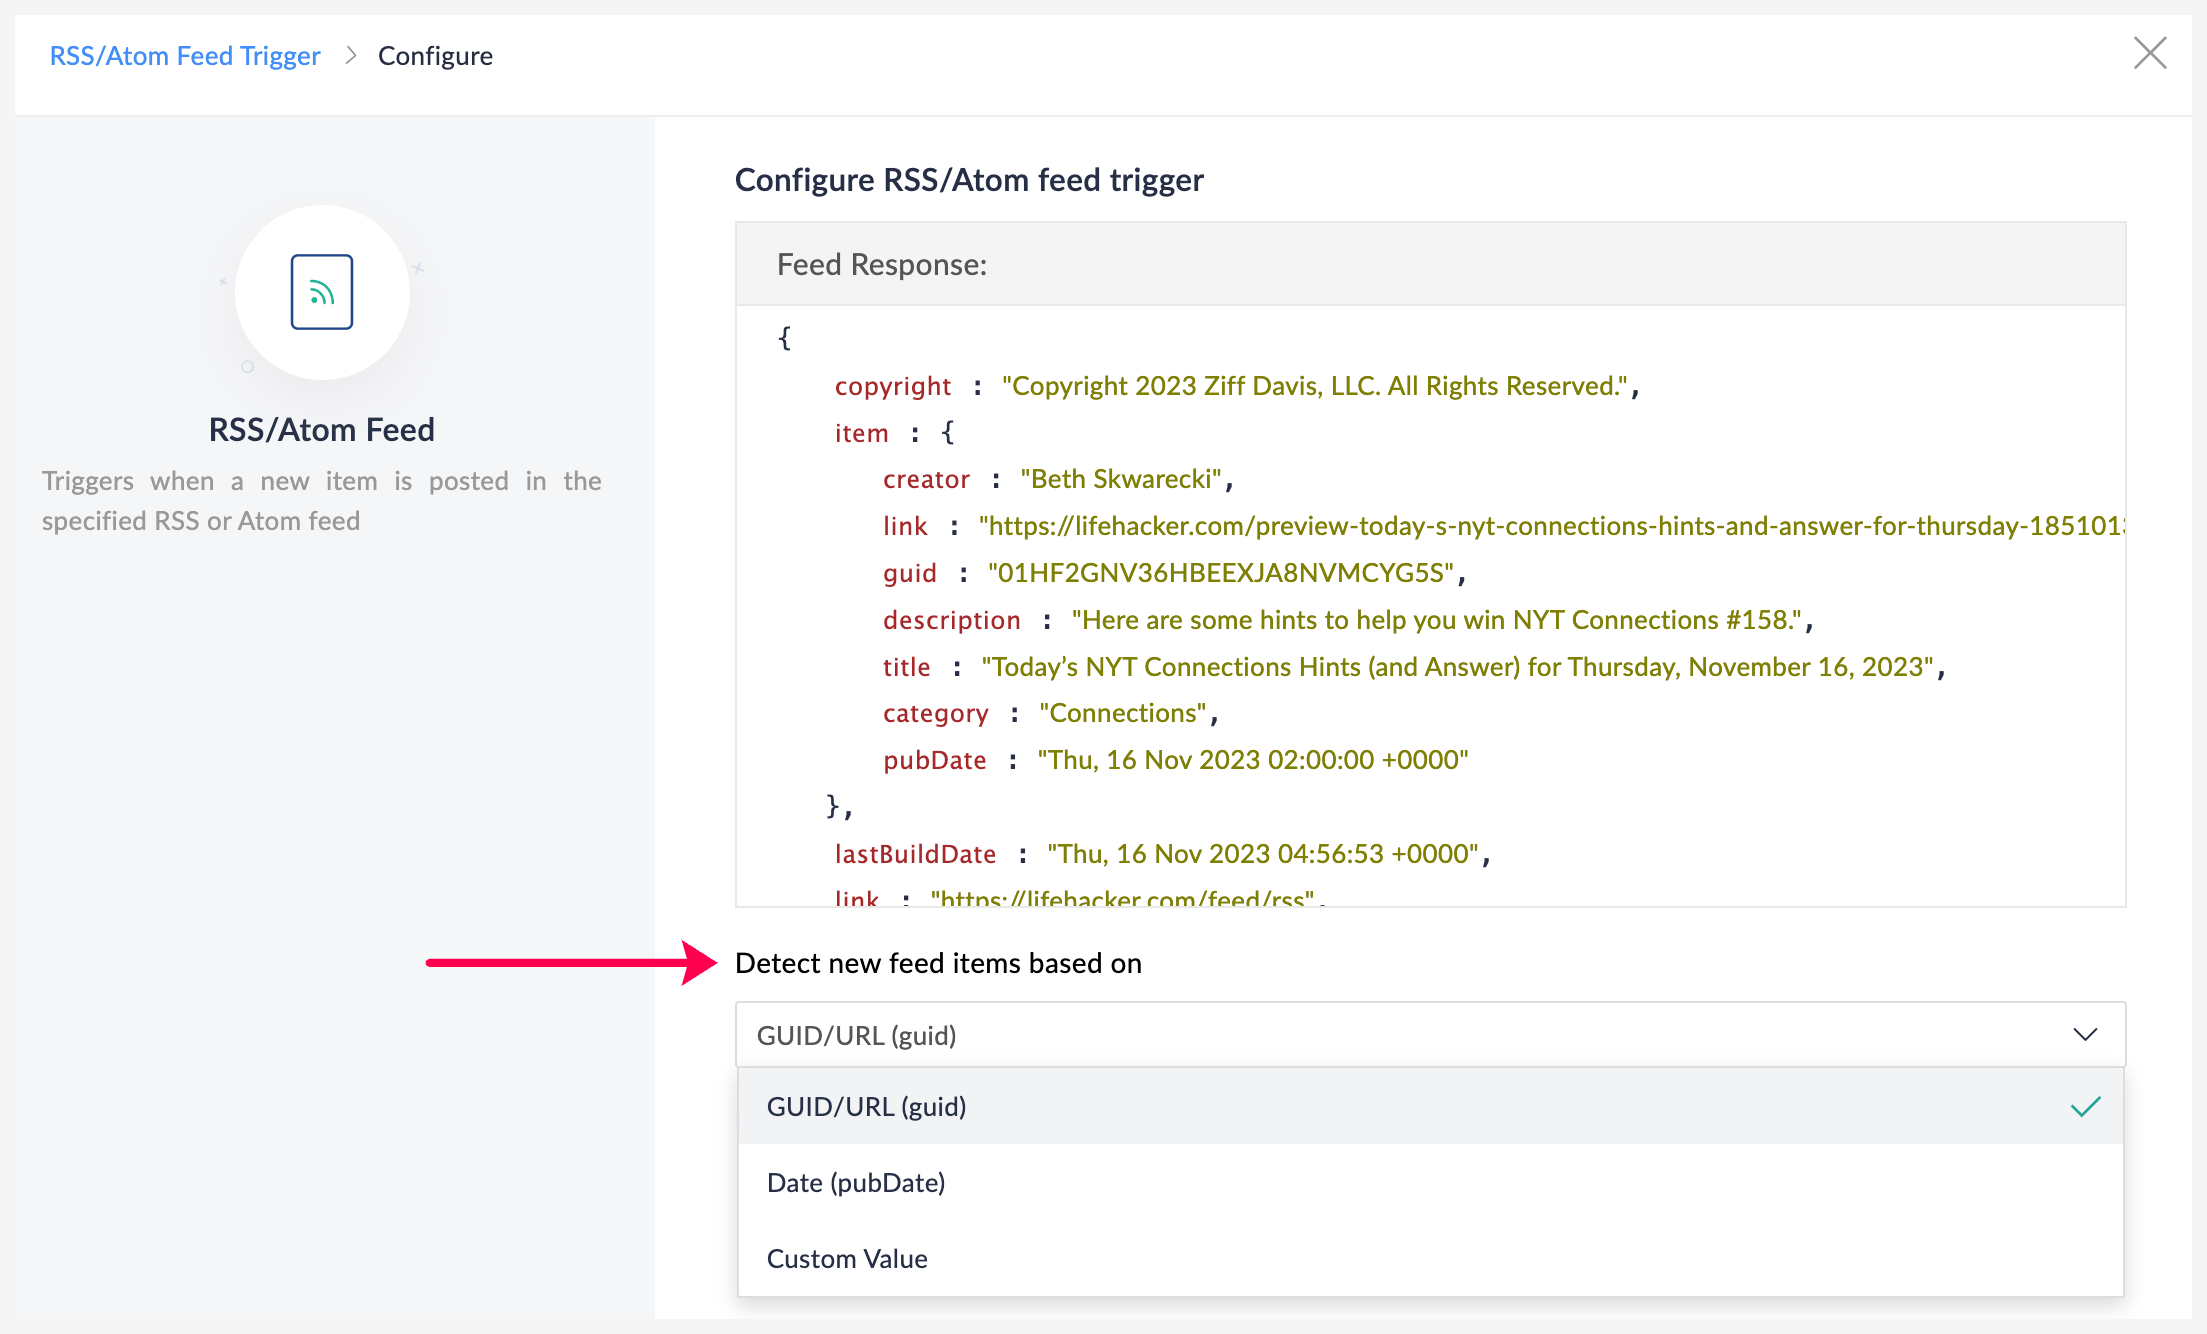Close the configure dialog with X
Viewport: 2207px width, 1334px height.
[2149, 53]
